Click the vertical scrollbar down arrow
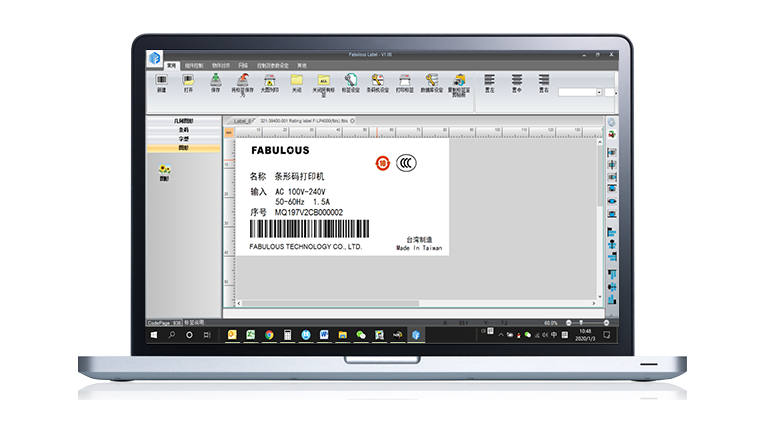The image size is (765, 430). click(600, 296)
